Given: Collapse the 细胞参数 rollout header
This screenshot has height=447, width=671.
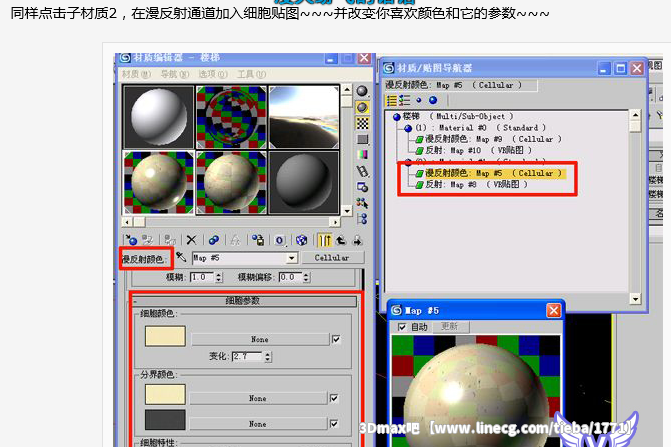Looking at the screenshot, I should tap(243, 301).
